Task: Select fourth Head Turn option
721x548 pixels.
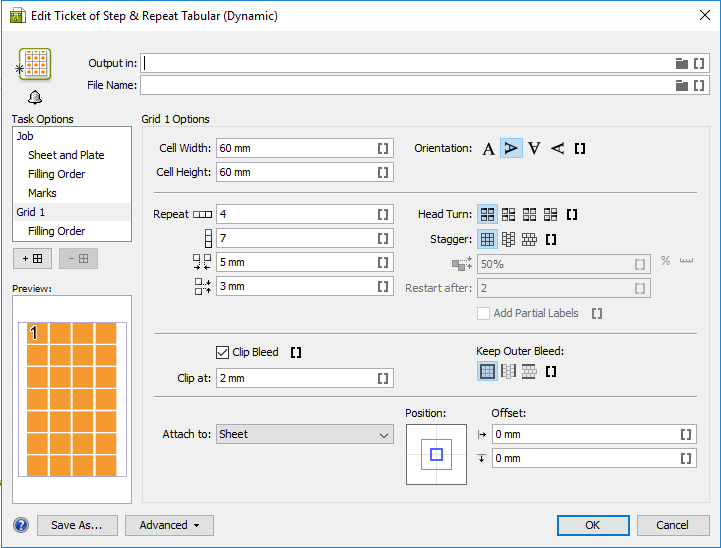Action: 550,214
